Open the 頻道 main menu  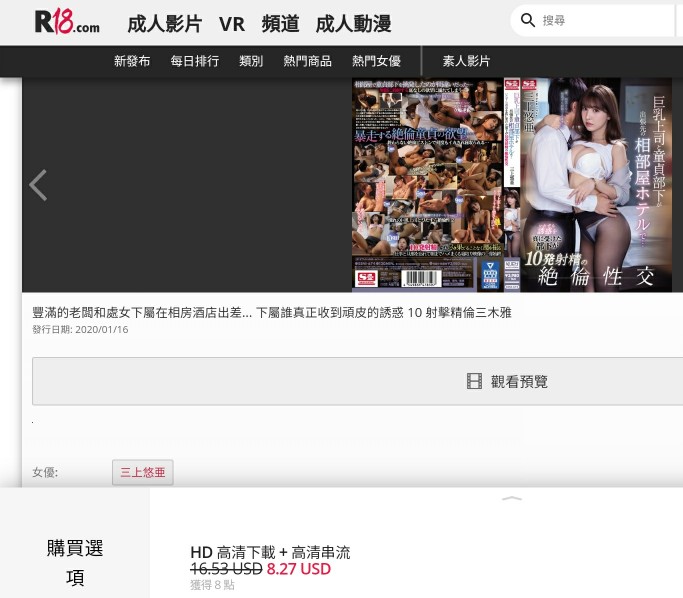coord(280,24)
